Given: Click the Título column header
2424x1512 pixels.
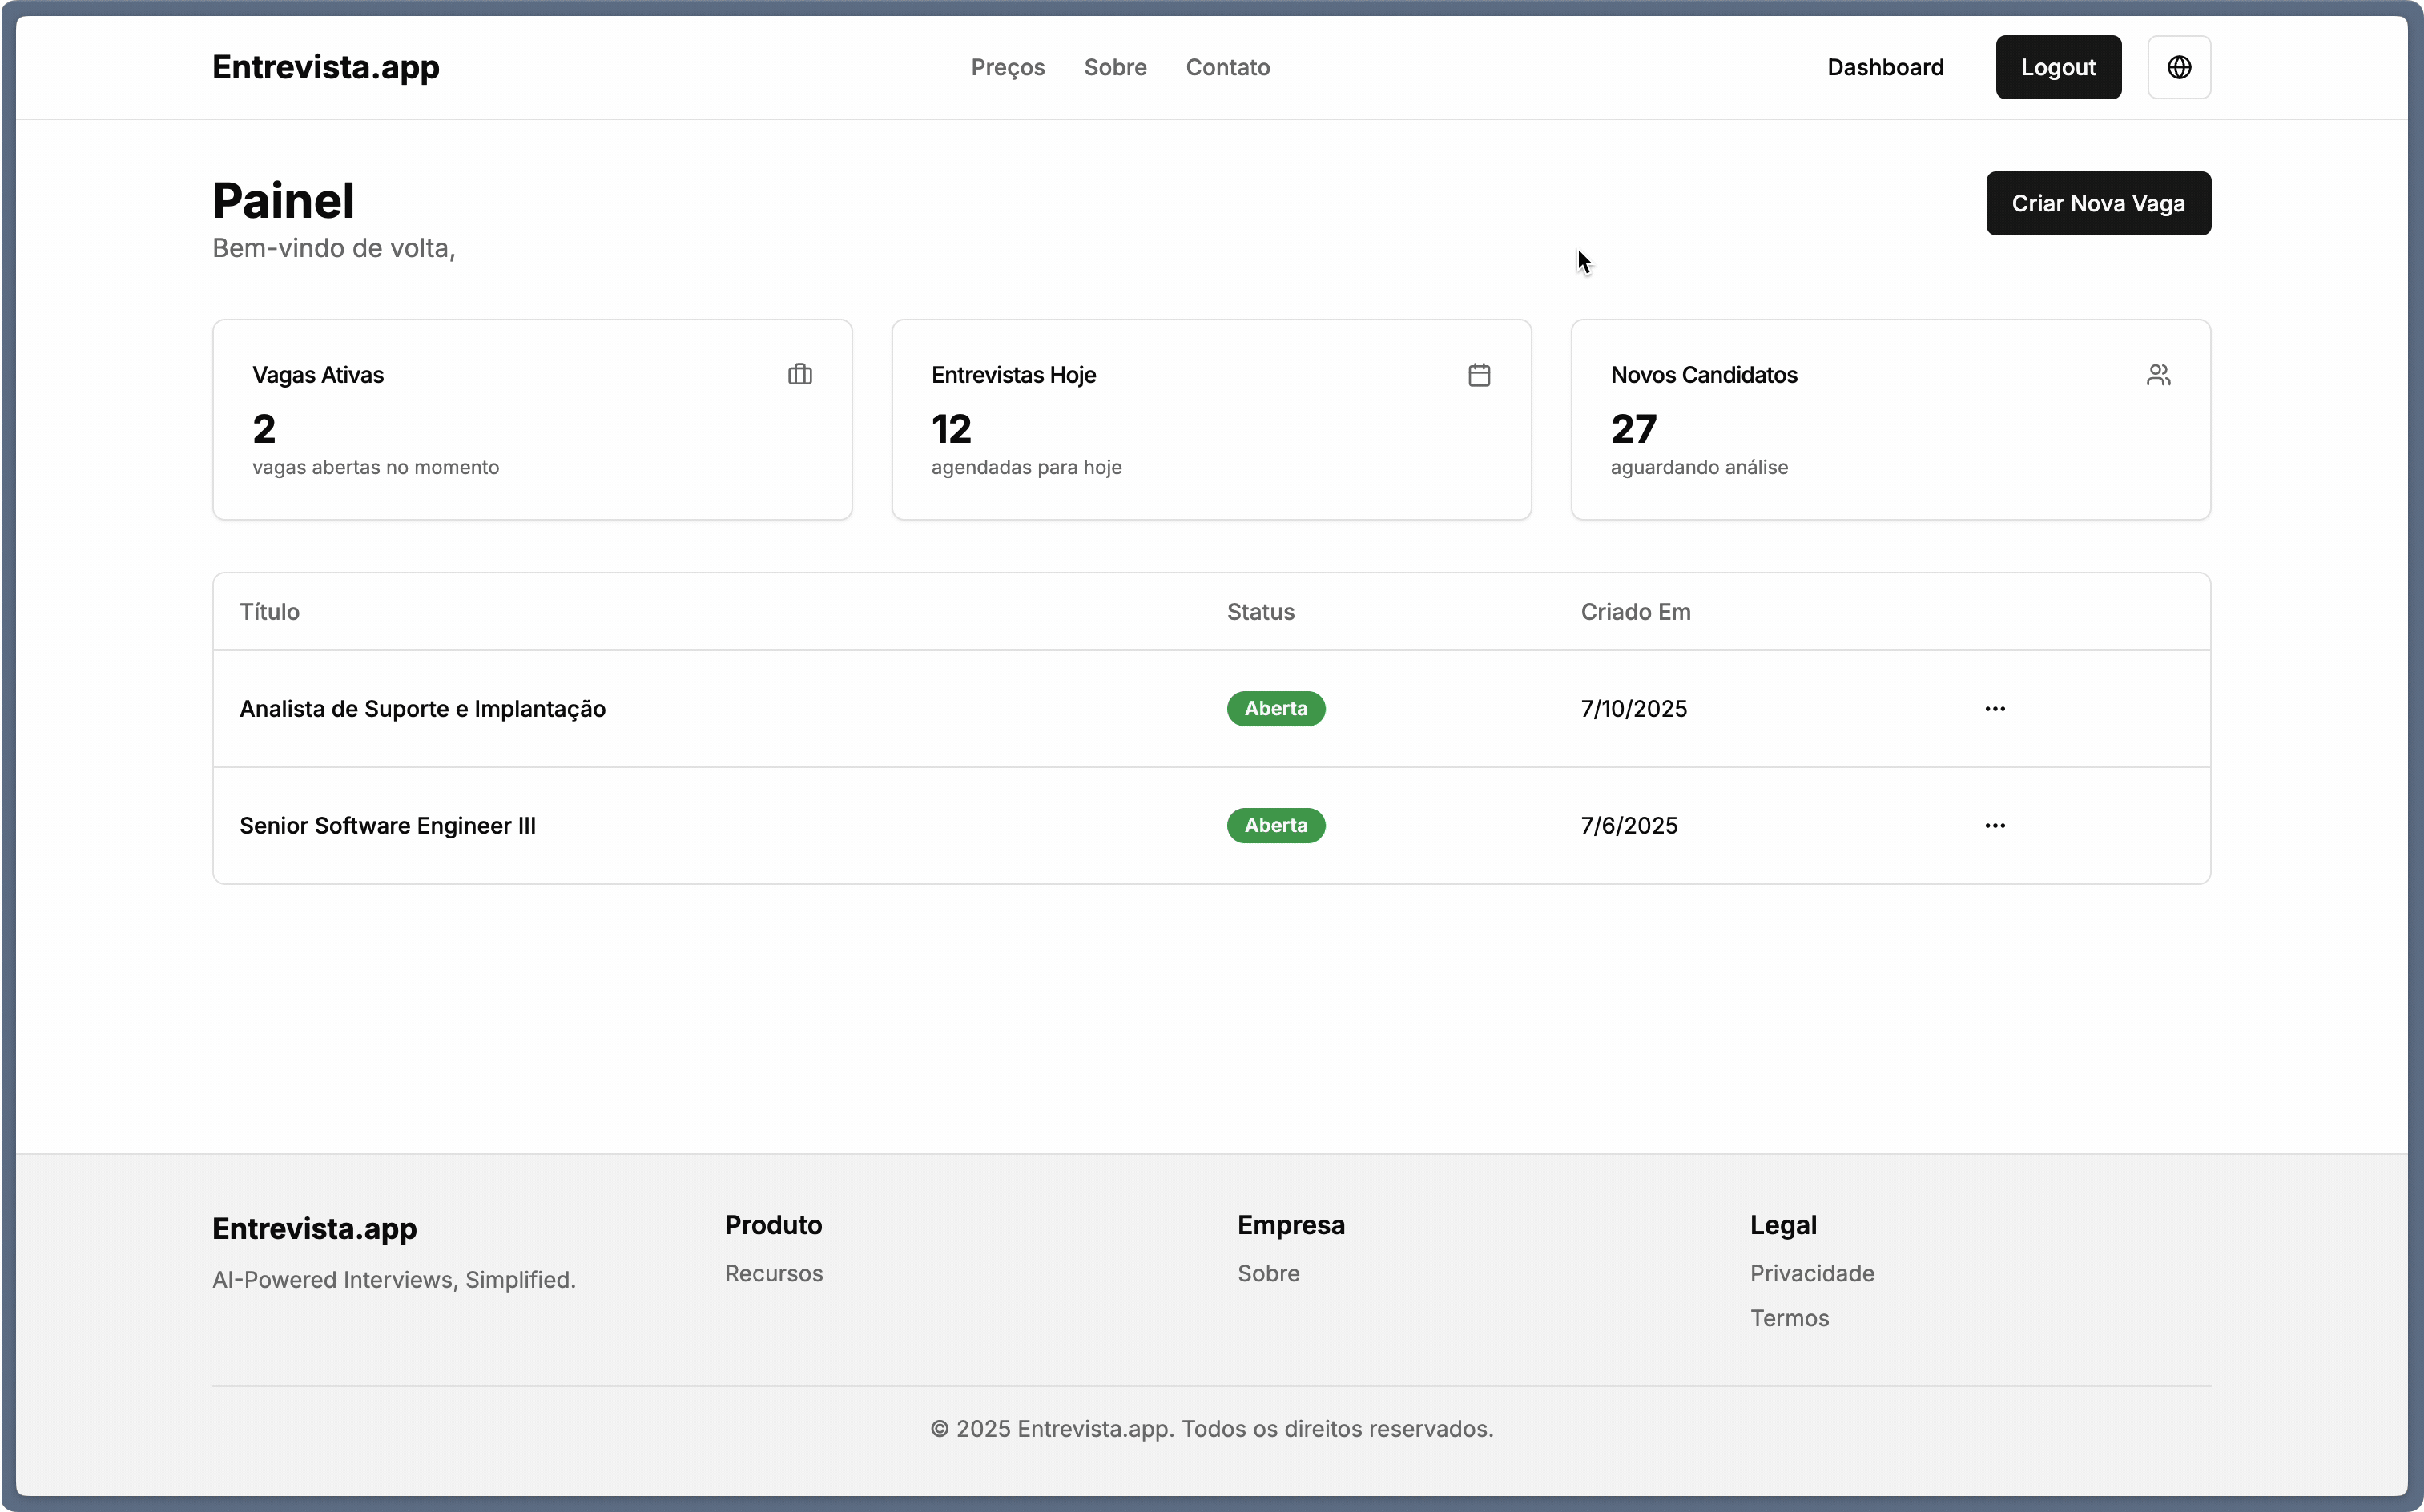Looking at the screenshot, I should tap(270, 612).
